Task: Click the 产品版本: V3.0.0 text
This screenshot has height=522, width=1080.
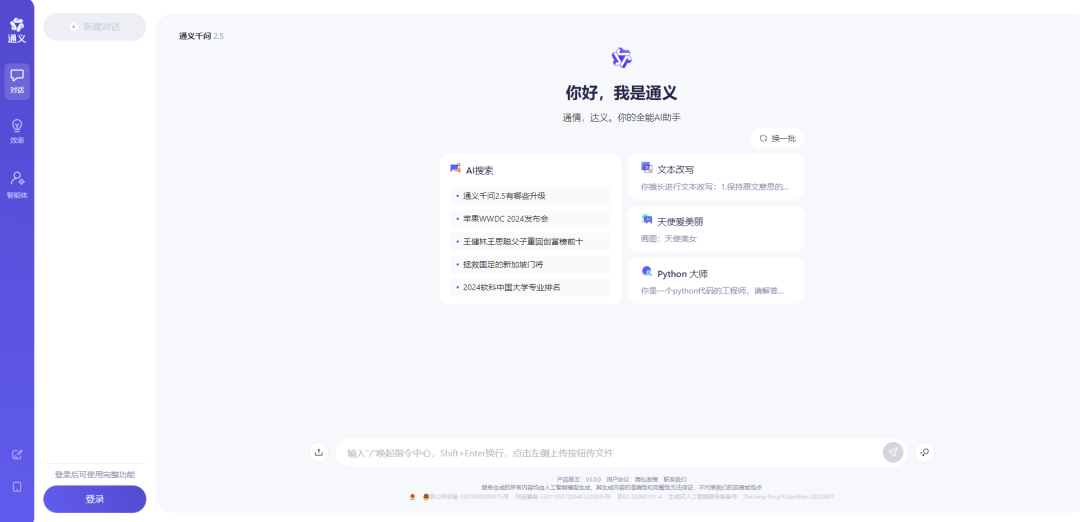Action: 579,479
